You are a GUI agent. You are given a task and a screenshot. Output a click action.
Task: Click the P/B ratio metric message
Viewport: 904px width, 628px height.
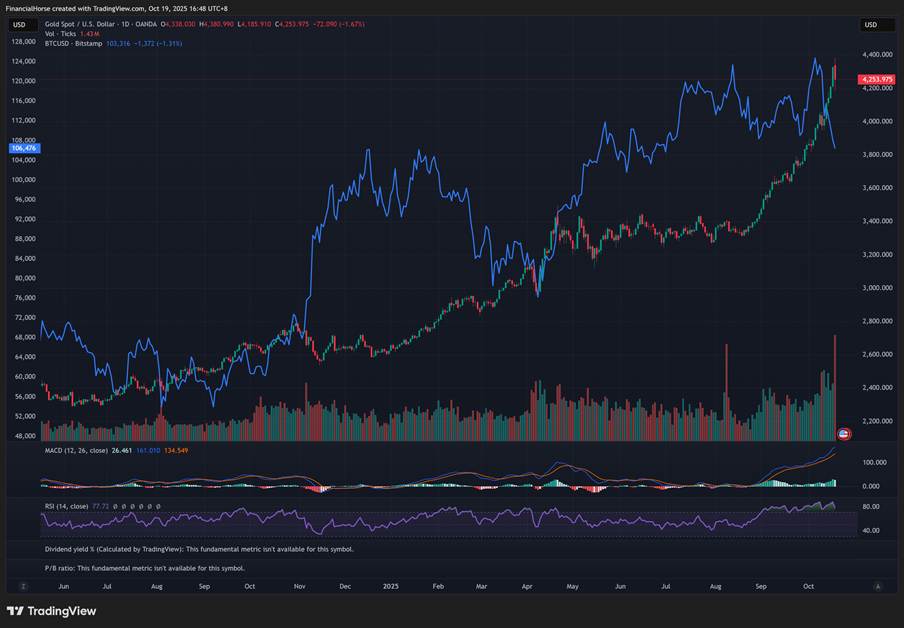click(144, 568)
